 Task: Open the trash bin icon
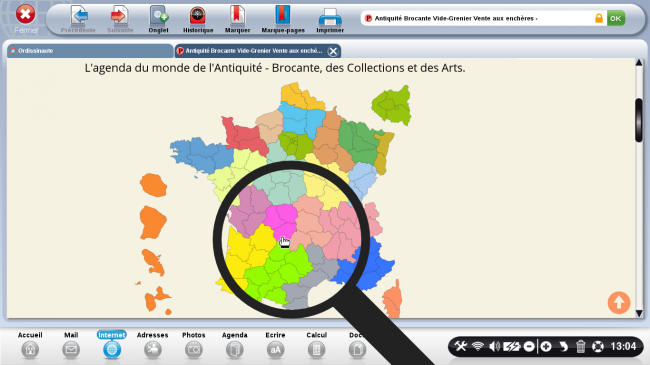(581, 346)
